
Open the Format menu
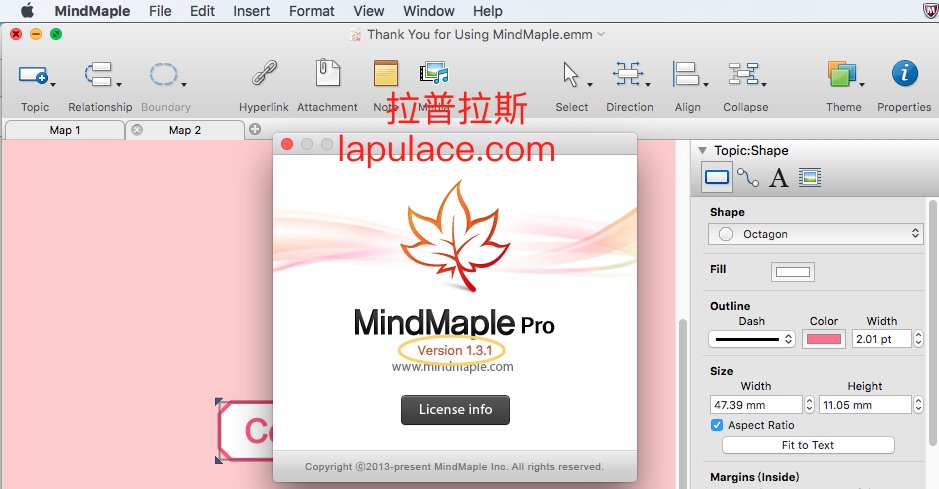311,11
